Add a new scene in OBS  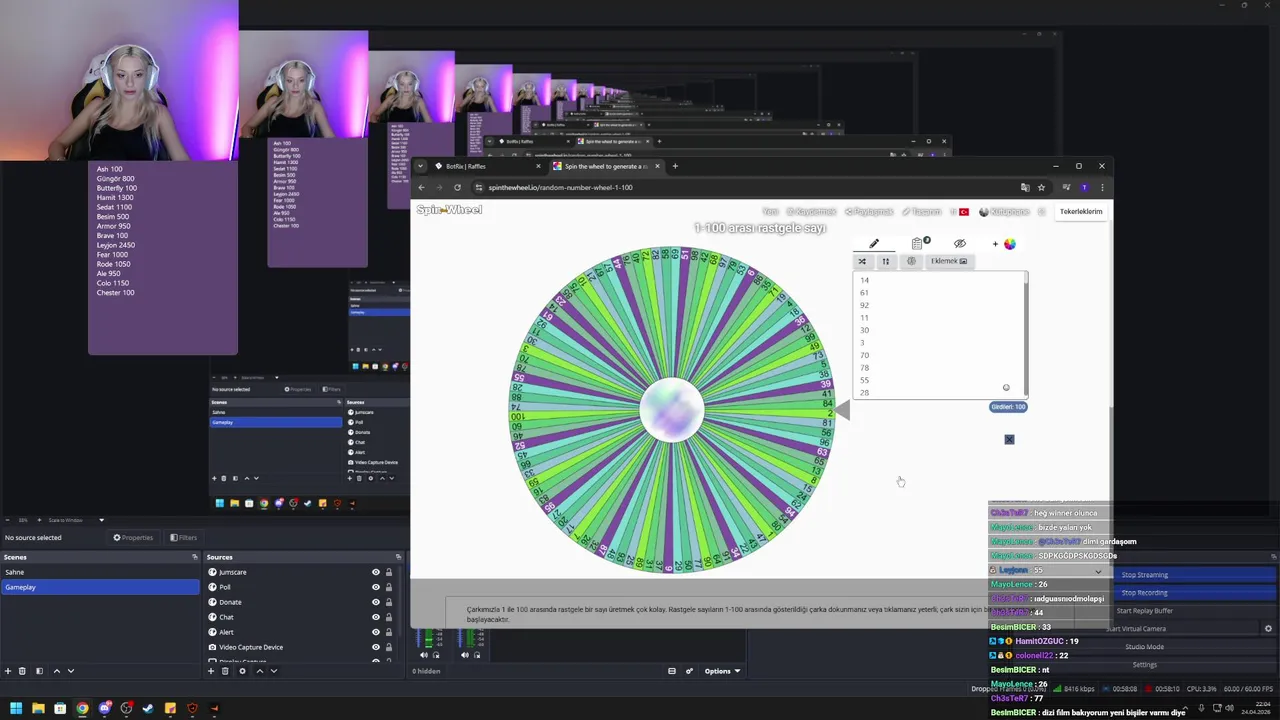[x=8, y=671]
